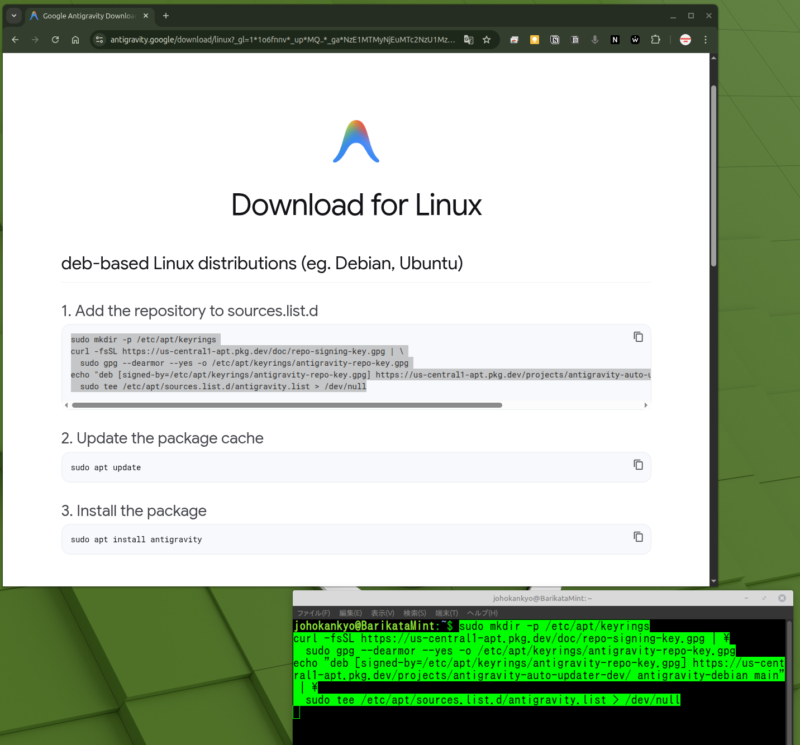
Task: Bookmark this page with the star icon
Action: pos(486,40)
